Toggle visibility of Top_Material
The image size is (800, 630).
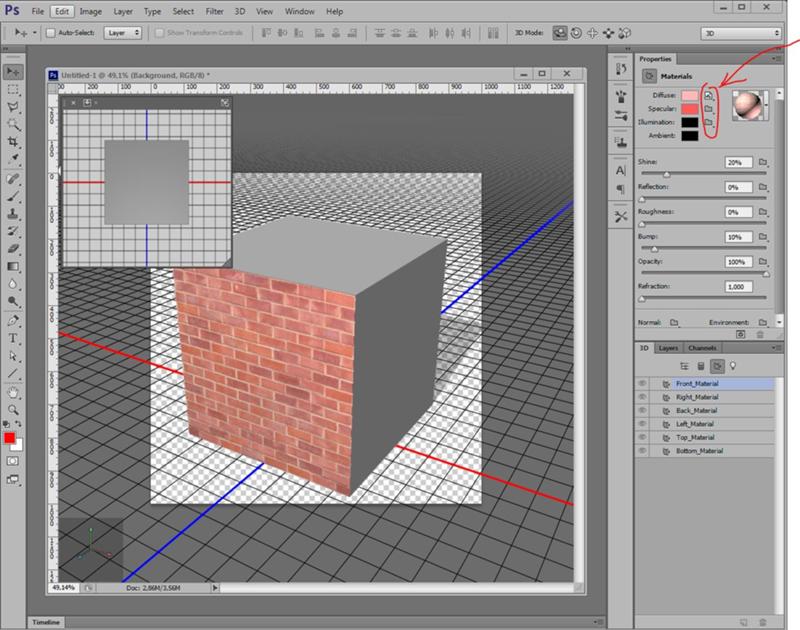642,437
